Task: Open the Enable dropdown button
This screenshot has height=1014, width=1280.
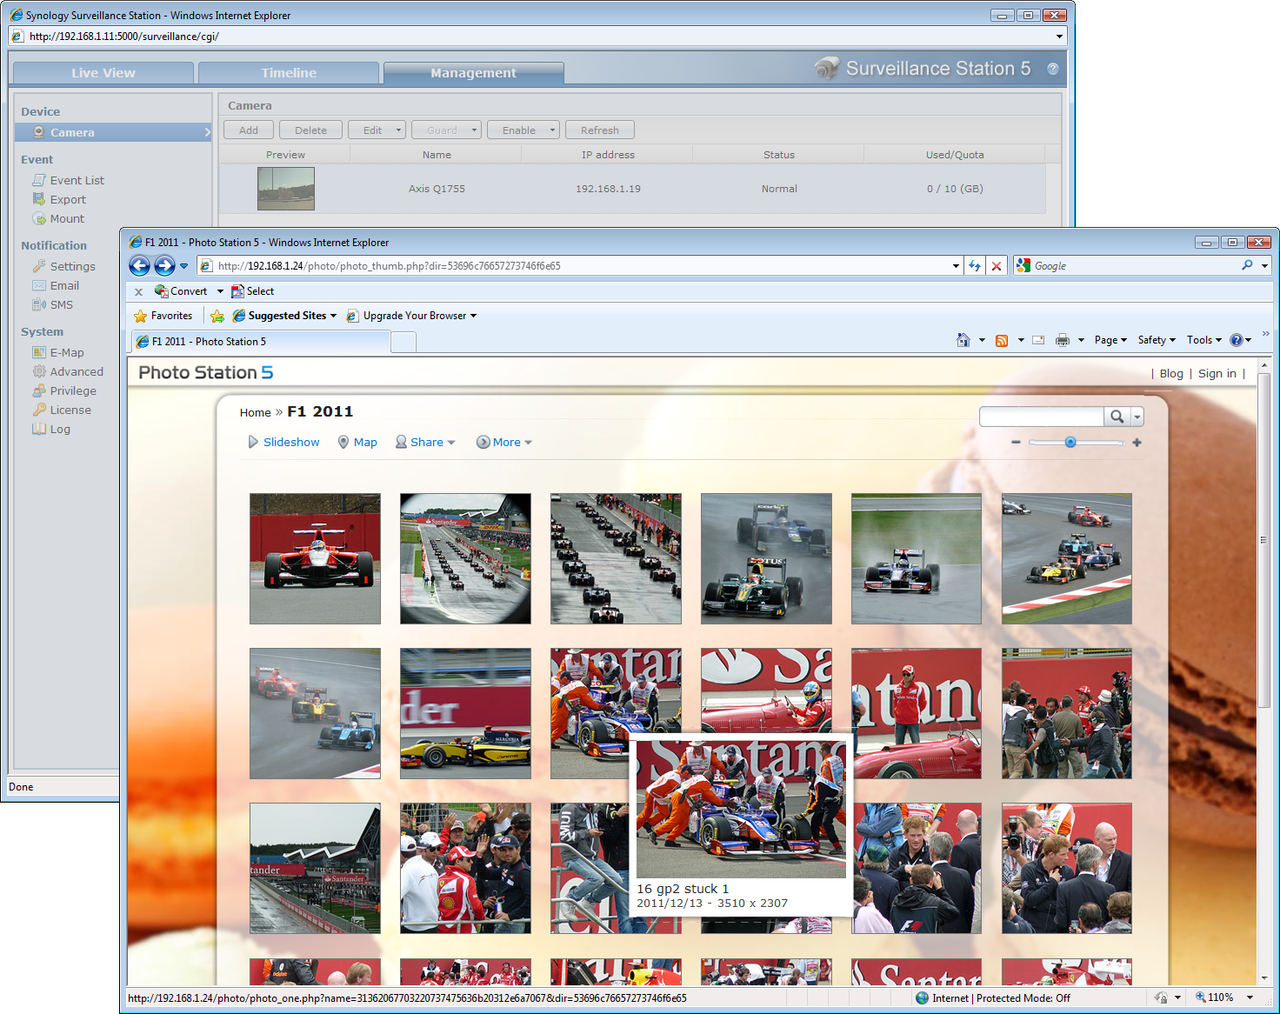Action: click(x=523, y=130)
